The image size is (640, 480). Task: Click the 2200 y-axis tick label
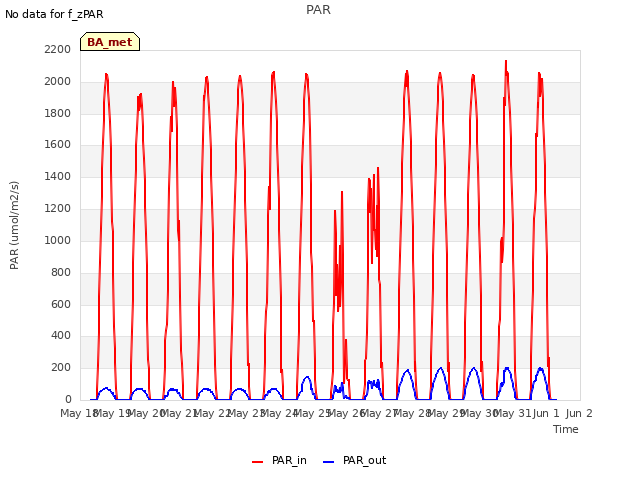point(58,49)
